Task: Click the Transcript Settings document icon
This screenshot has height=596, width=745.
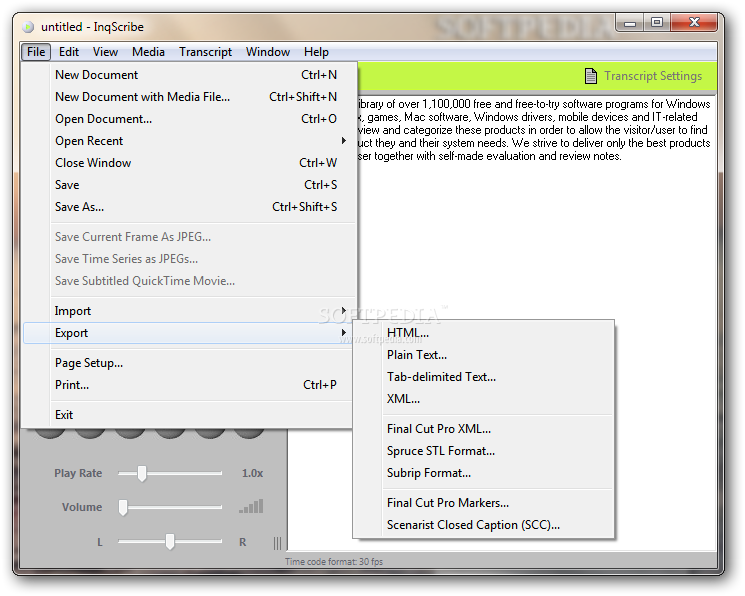Action: (x=591, y=76)
